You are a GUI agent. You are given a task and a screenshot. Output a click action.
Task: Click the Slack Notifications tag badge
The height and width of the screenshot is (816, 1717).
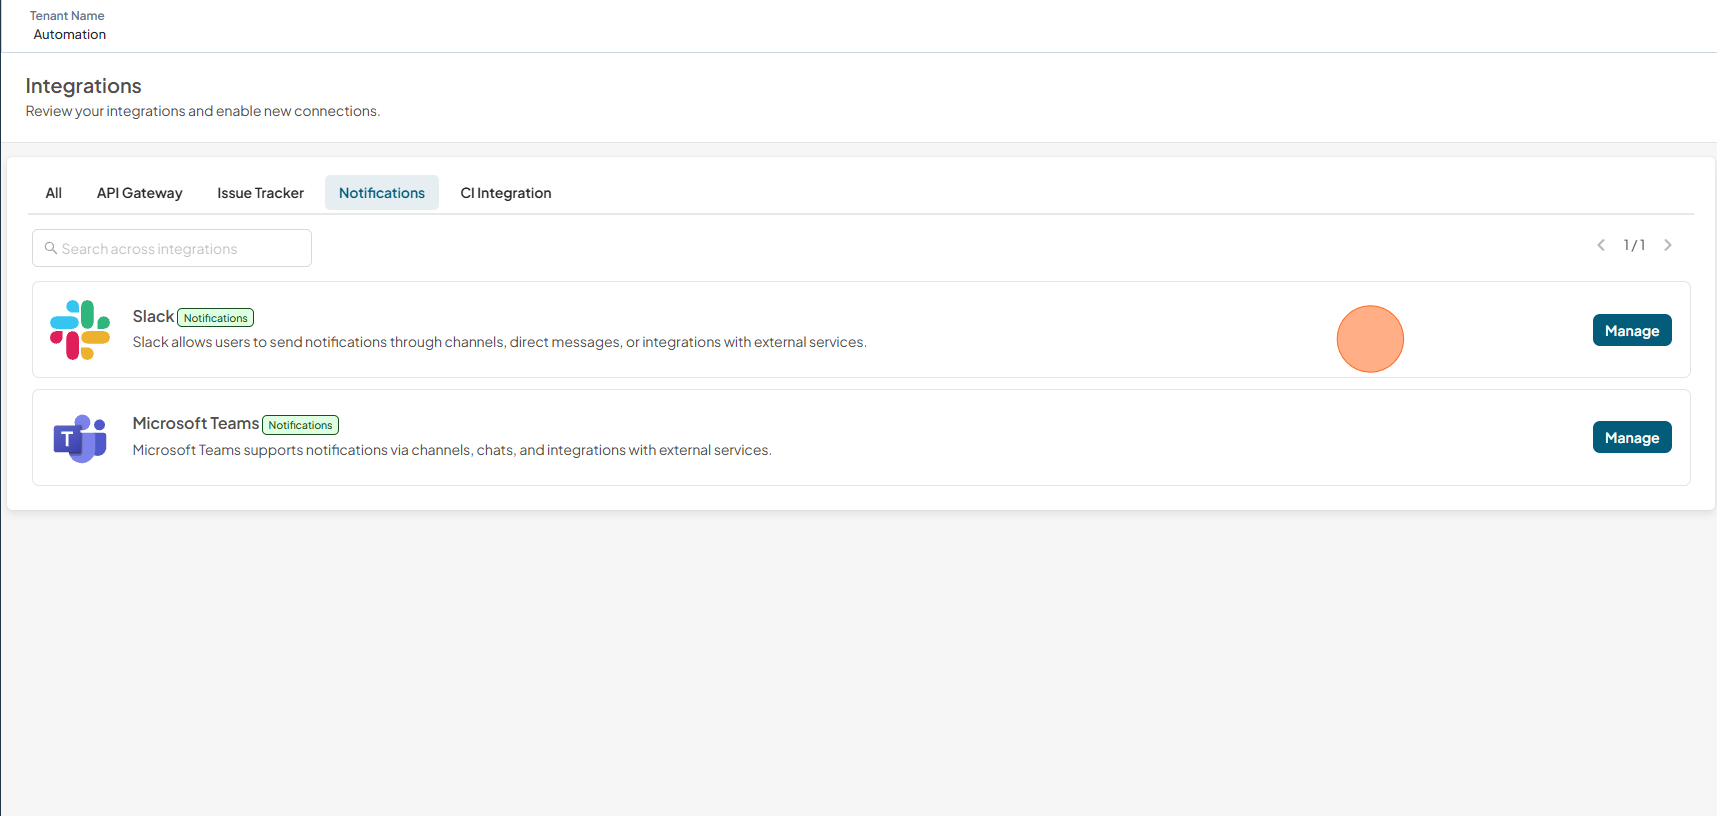point(216,318)
